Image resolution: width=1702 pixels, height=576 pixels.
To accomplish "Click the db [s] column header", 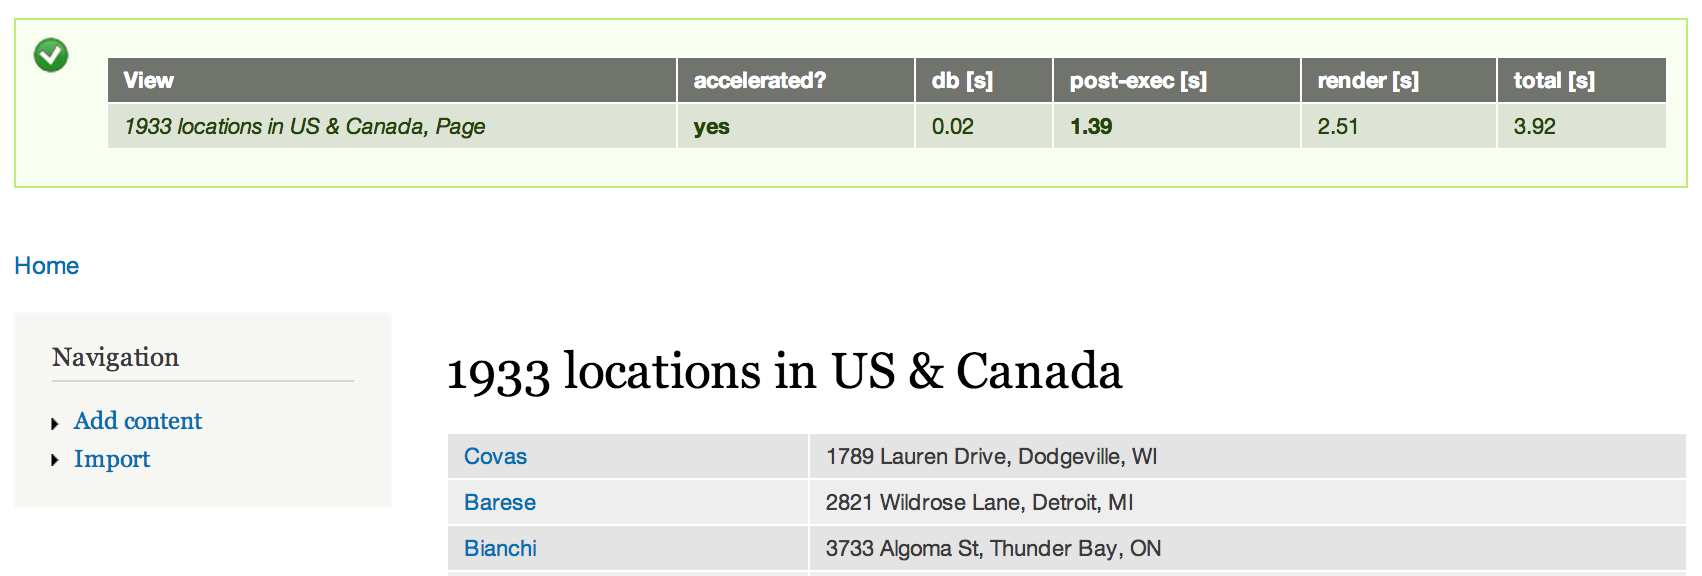I will coord(984,80).
